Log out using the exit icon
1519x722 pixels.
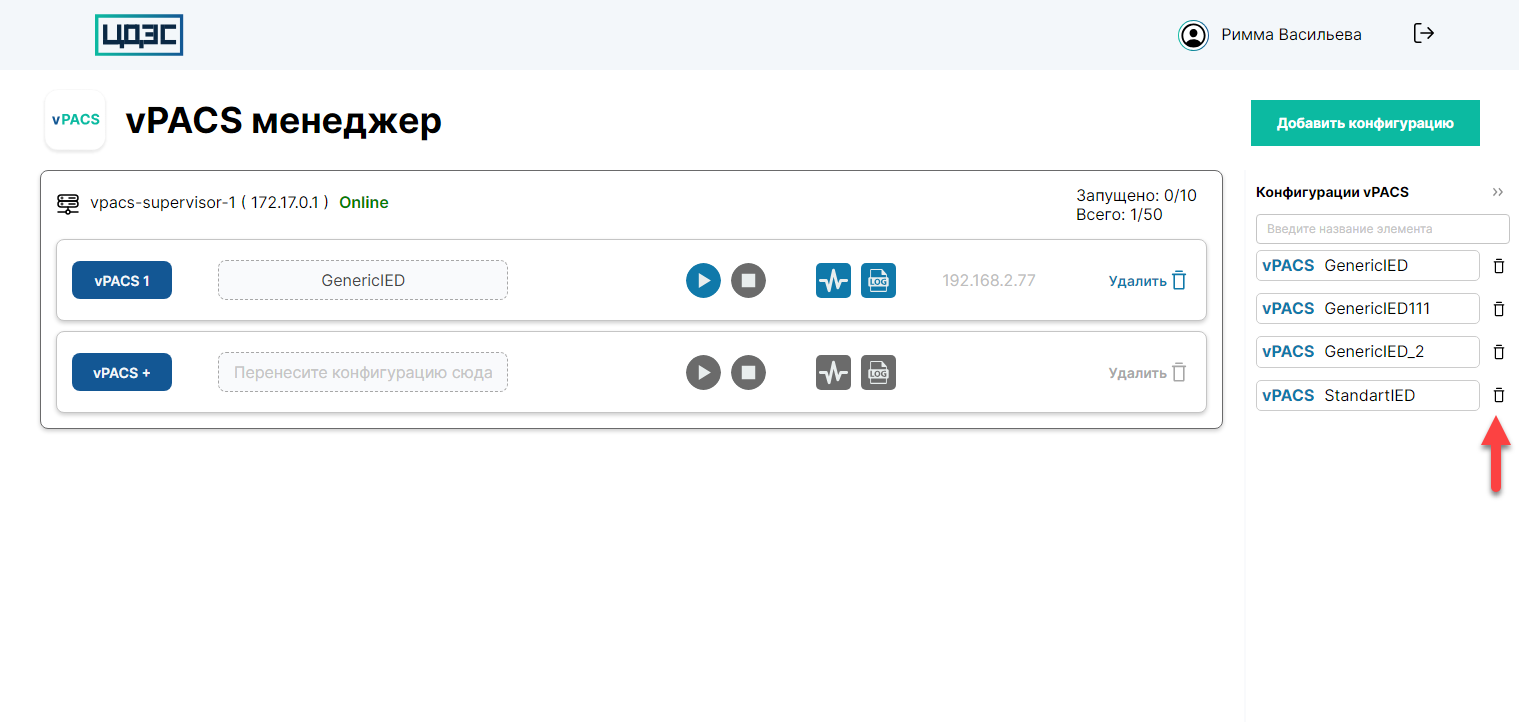coord(1424,34)
